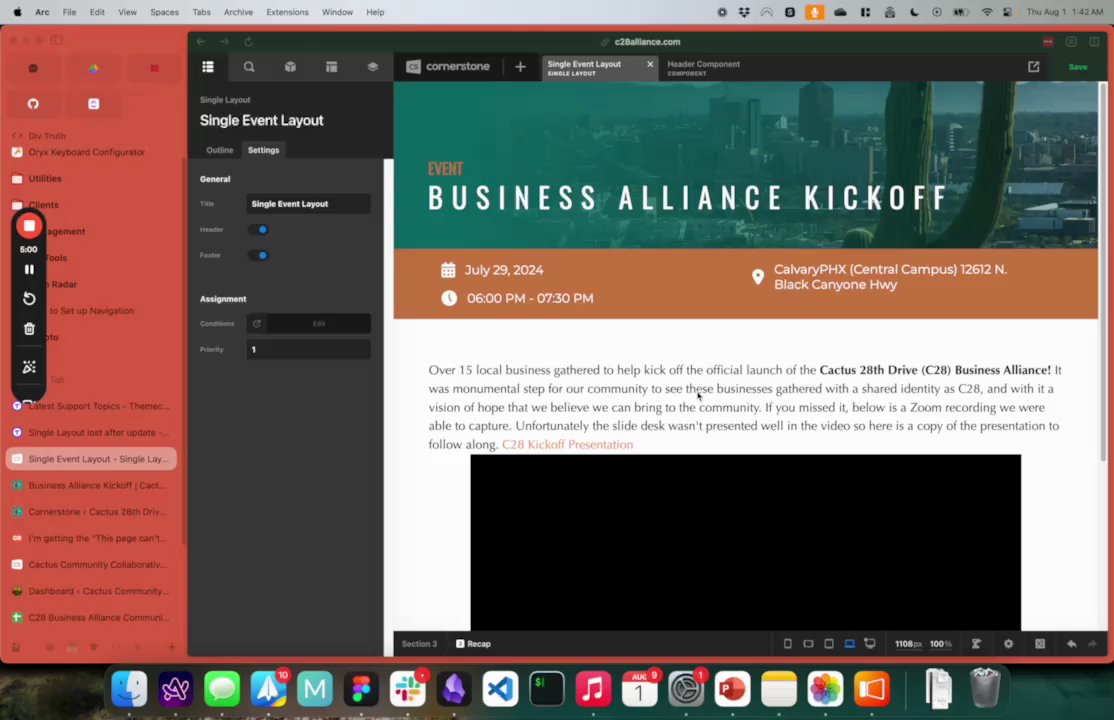Click the c28alliance.com address bar
This screenshot has height=720, width=1114.
pos(647,42)
